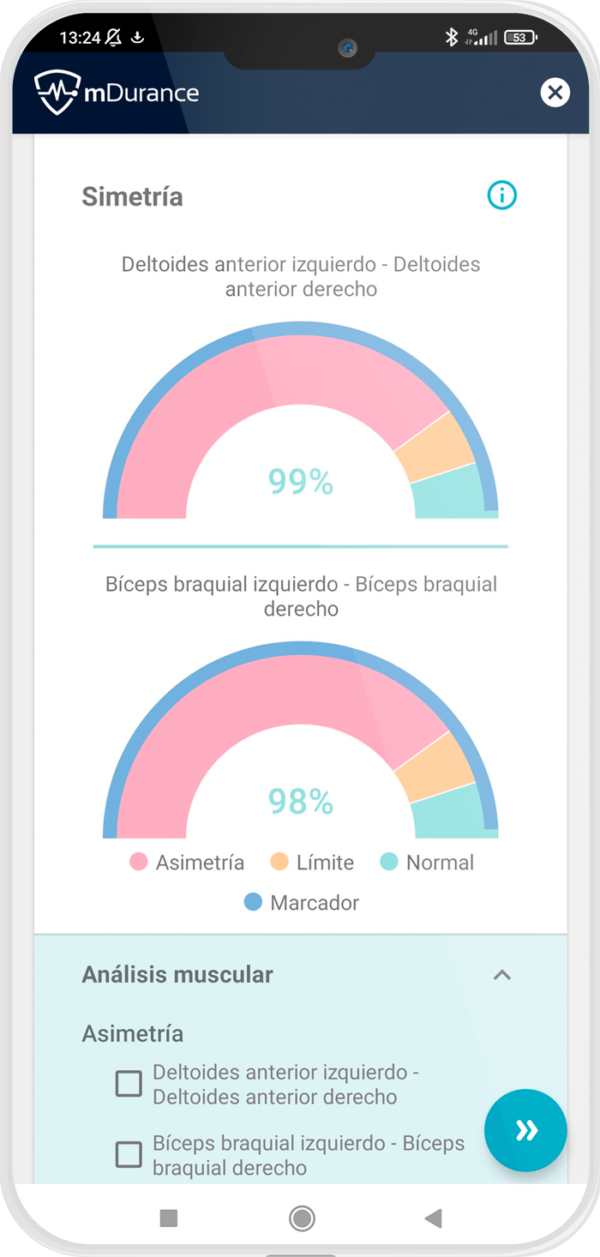
Task: Tap the 99% symmetry value
Action: 299,481
